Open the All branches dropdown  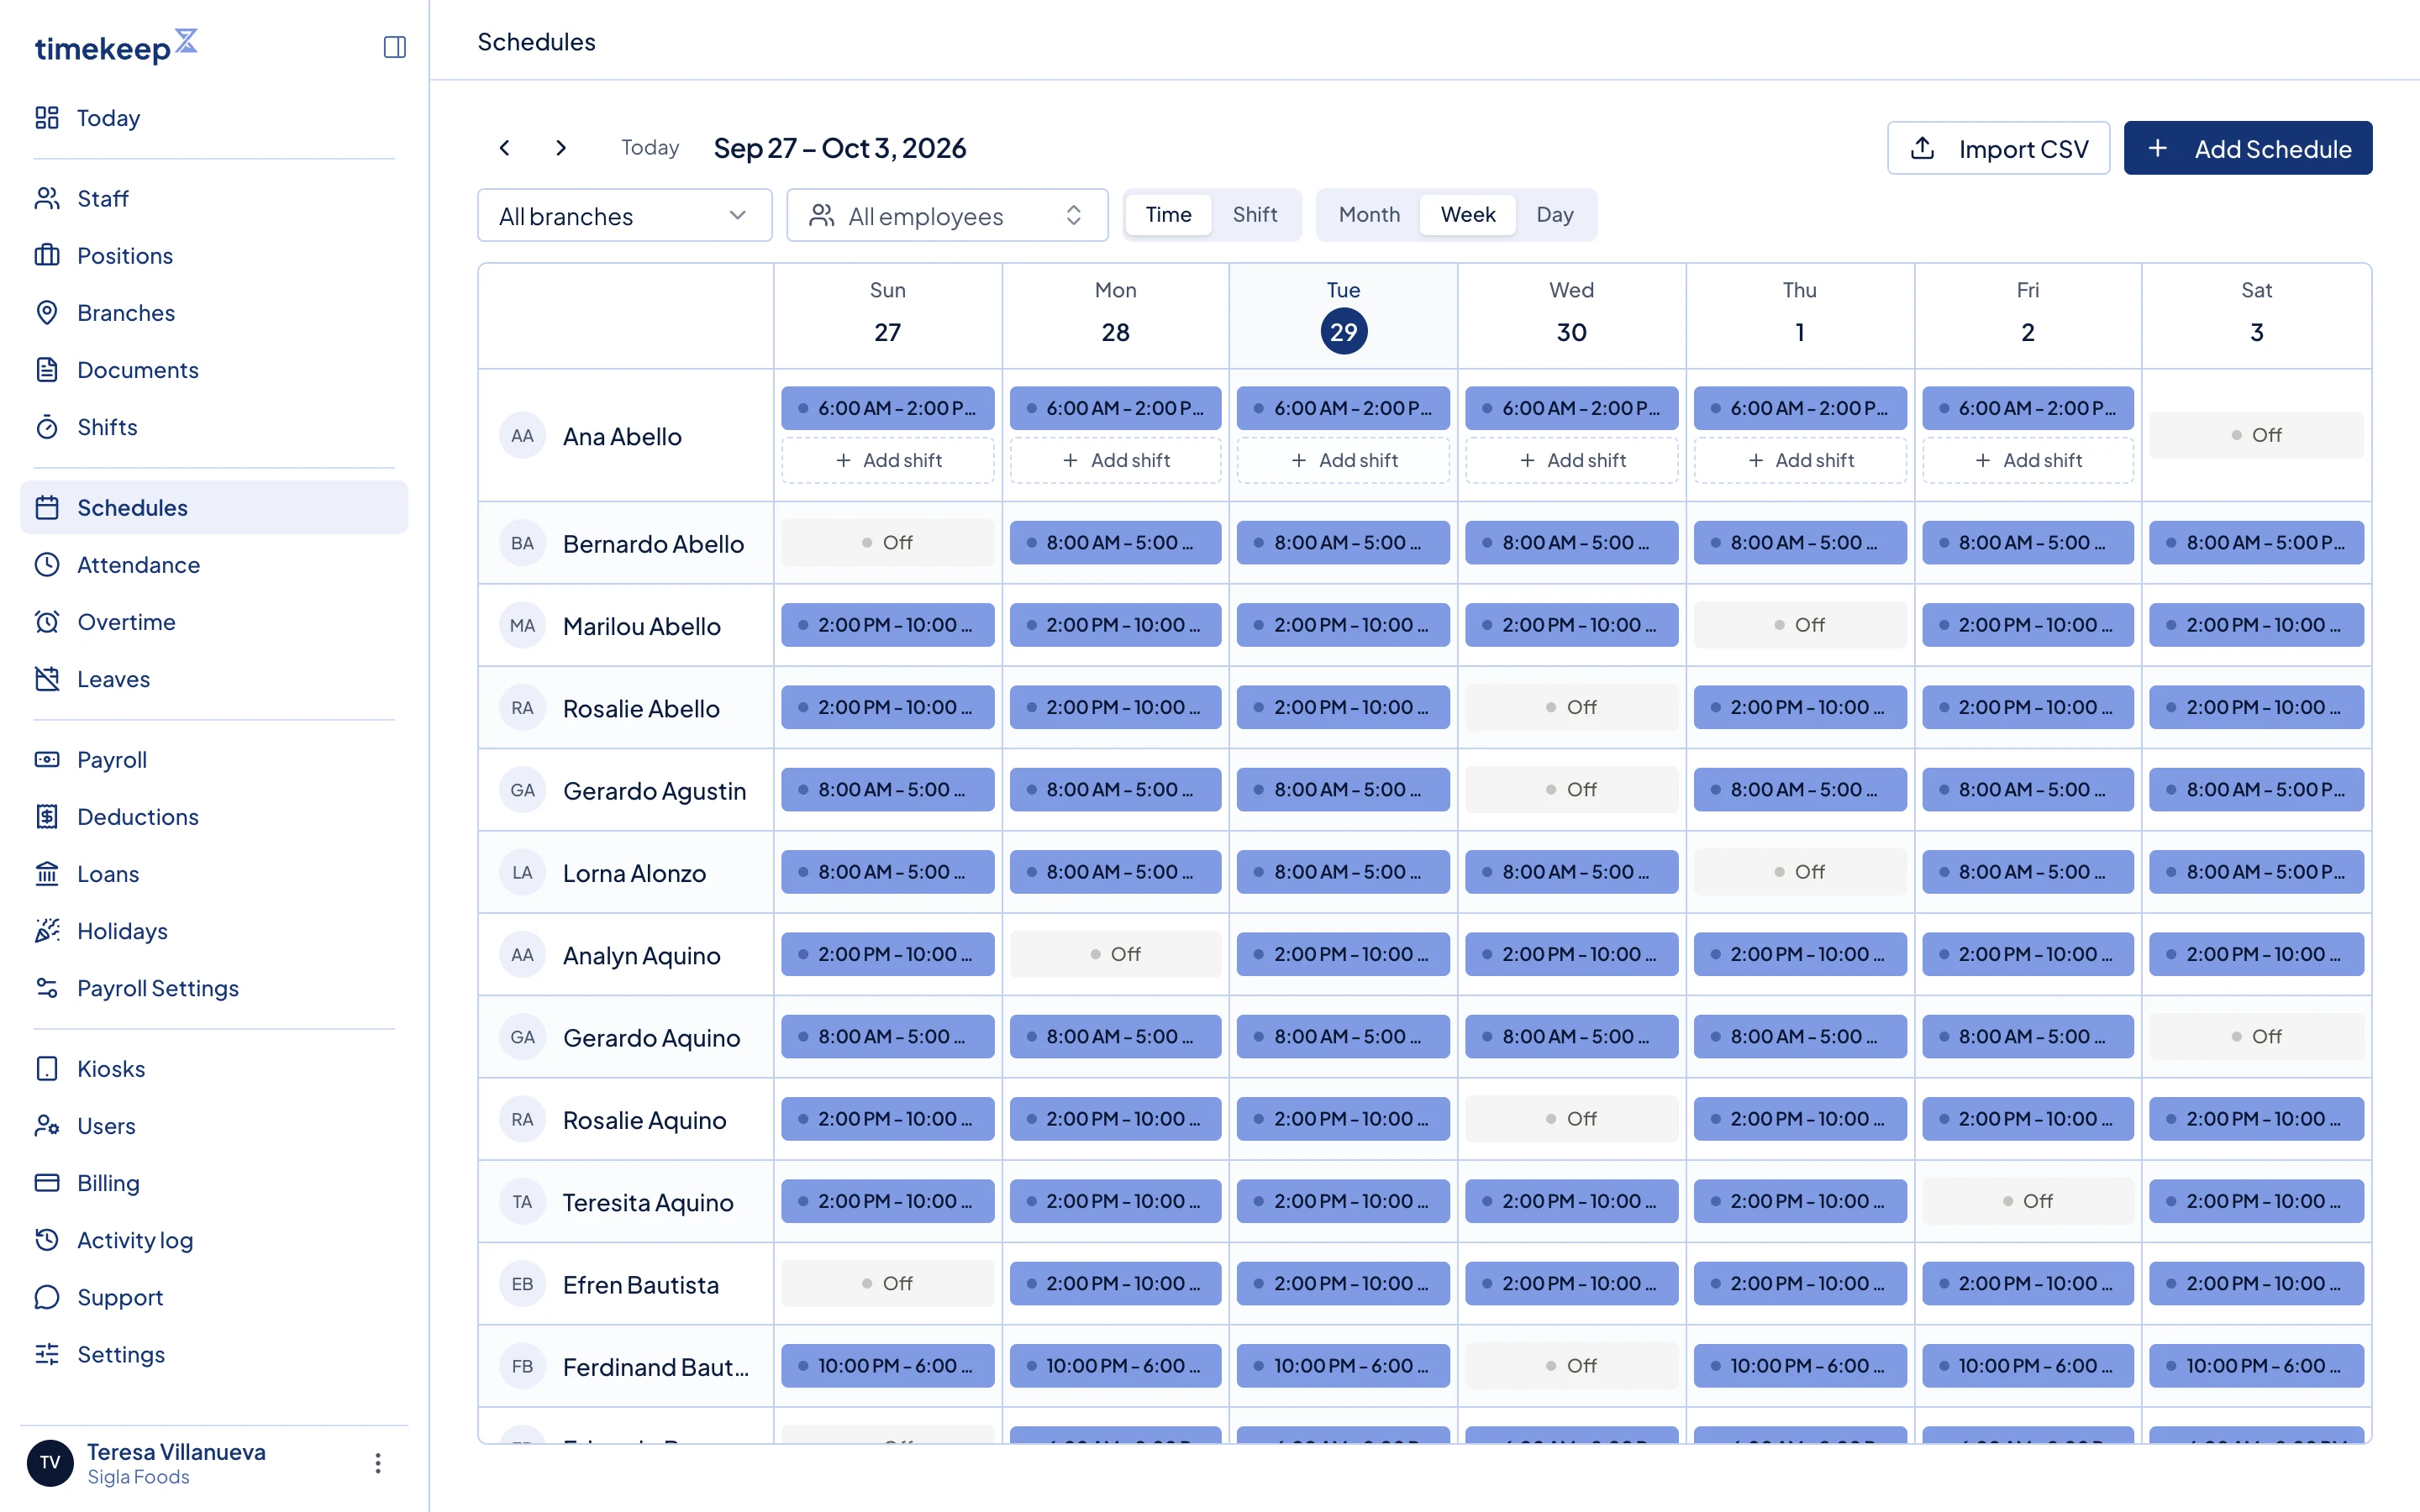click(x=625, y=215)
